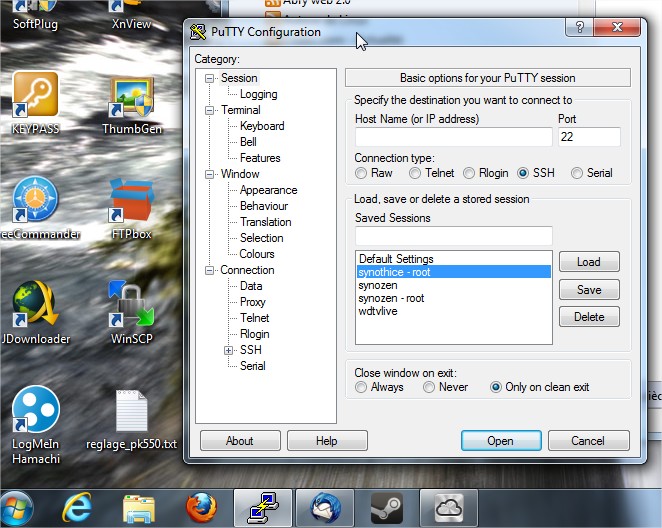Screen dimensions: 662x528
Task: Choose the Serial connection type option
Action: (576, 173)
